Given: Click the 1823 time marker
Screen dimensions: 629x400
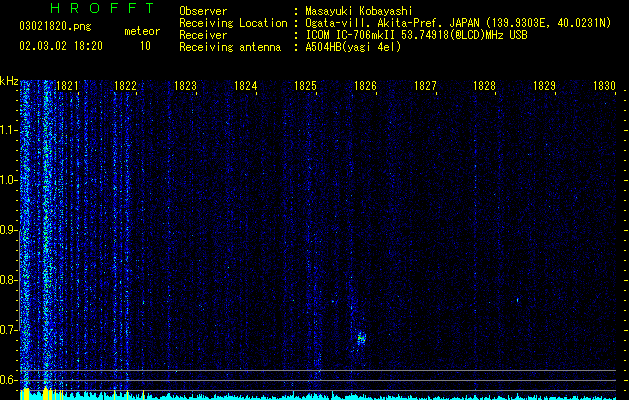Looking at the screenshot, I should pyautogui.click(x=185, y=85).
